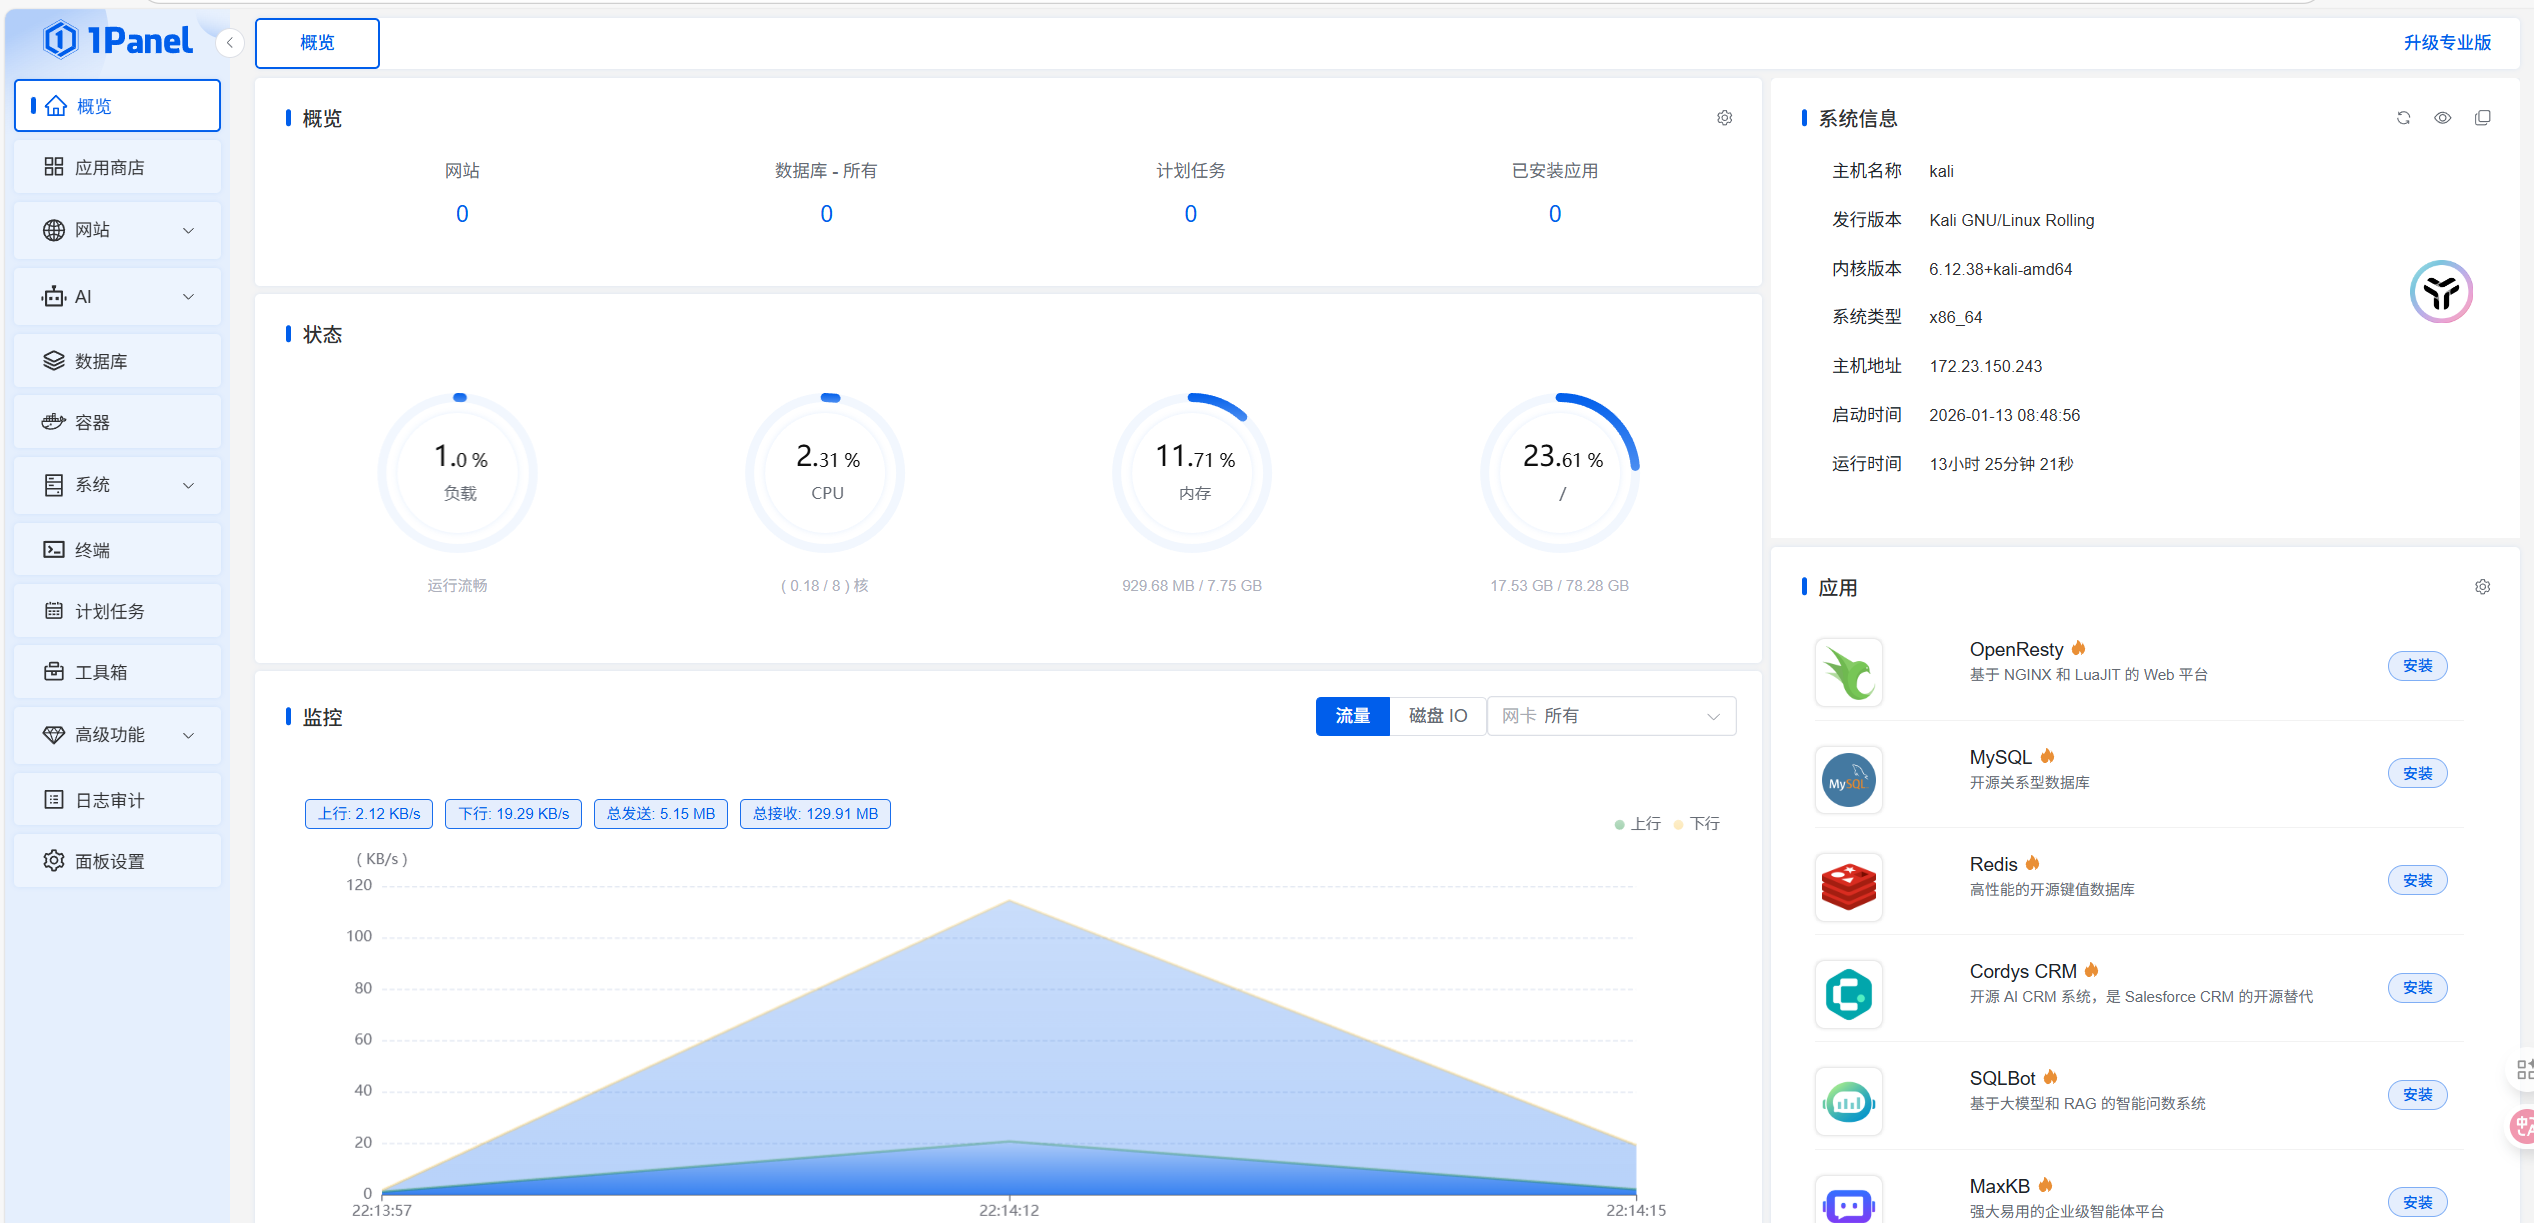Refresh the system info panel
The width and height of the screenshot is (2534, 1223).
click(x=2403, y=118)
